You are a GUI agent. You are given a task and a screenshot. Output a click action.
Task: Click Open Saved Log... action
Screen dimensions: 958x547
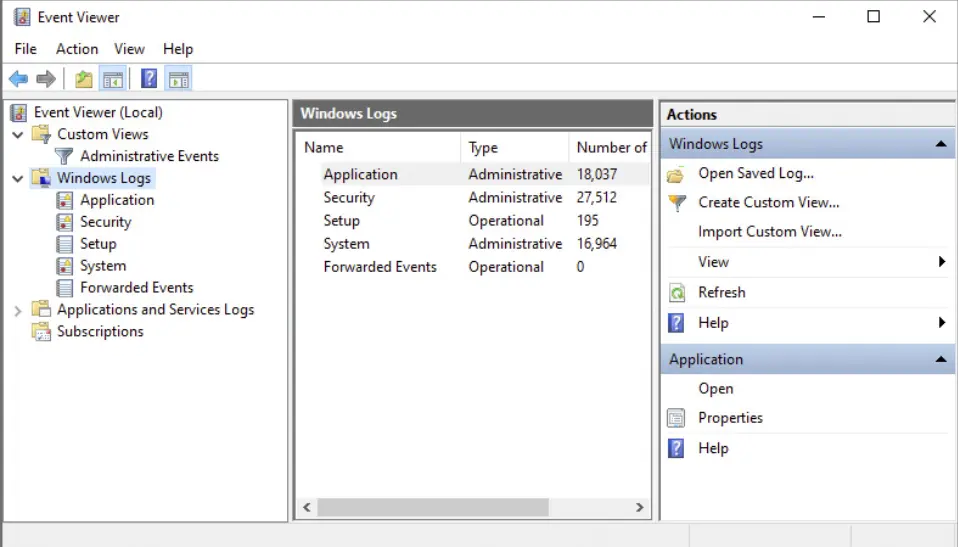point(755,173)
